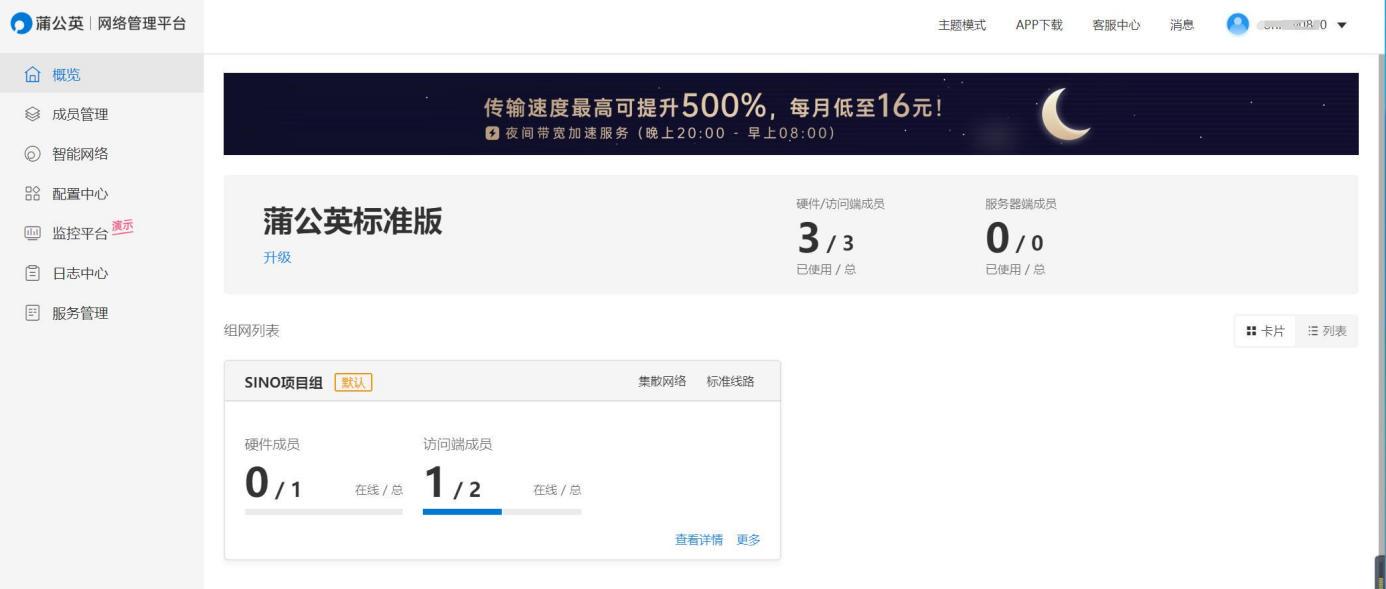Open 更多 options on SINO项目组 card
This screenshot has height=589, width=1386.
[x=750, y=538]
